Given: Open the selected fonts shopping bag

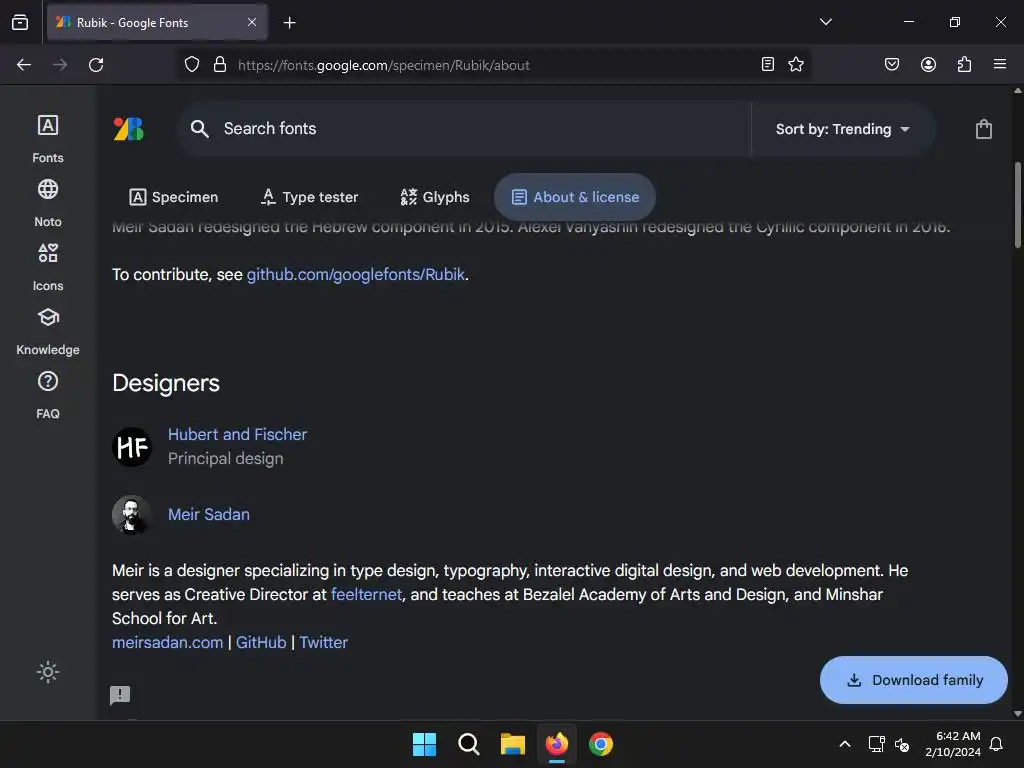Looking at the screenshot, I should click(x=984, y=129).
